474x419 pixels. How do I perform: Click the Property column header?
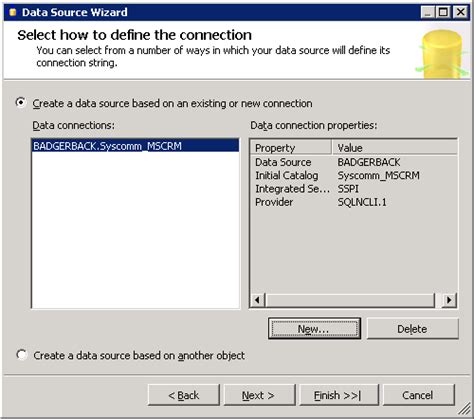click(291, 147)
